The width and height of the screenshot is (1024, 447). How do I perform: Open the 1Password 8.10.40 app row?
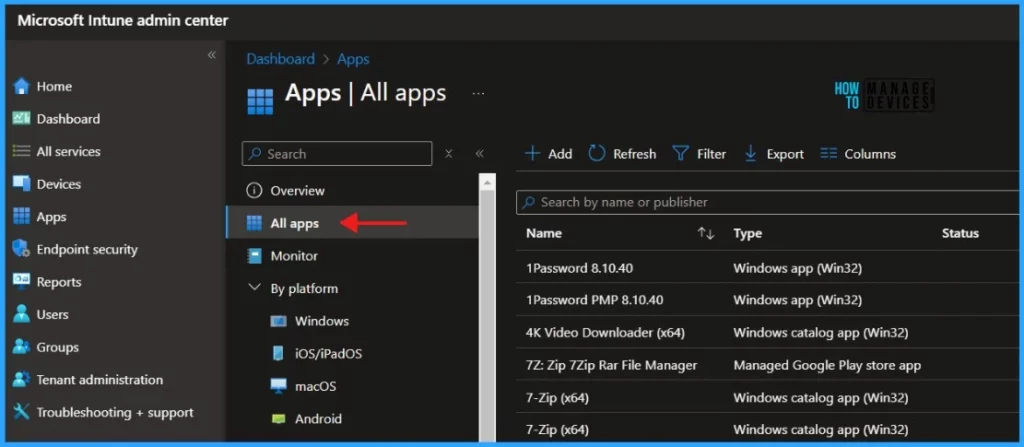coord(767,268)
